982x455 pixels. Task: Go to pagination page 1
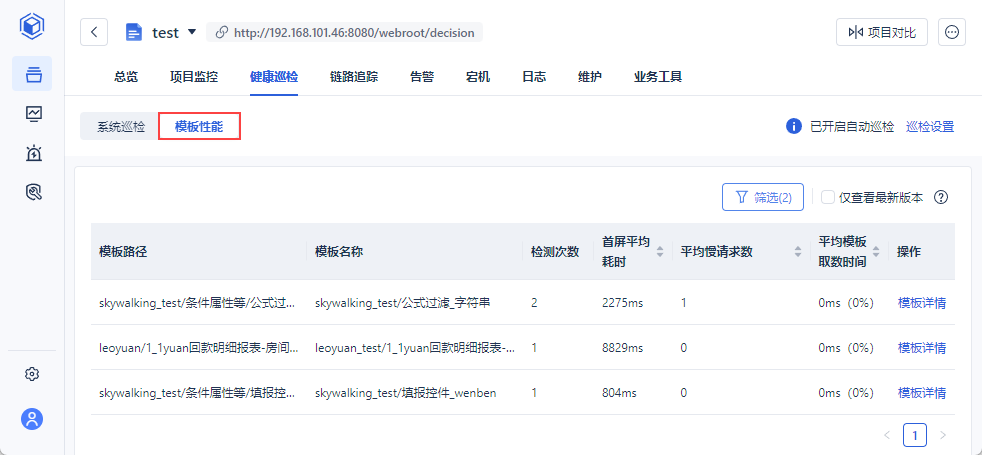pyautogui.click(x=914, y=434)
